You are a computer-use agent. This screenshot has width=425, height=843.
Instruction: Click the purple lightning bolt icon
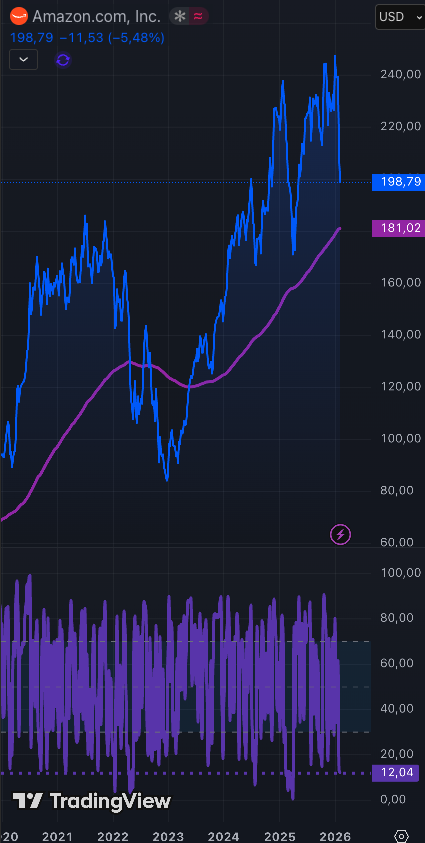pos(340,534)
